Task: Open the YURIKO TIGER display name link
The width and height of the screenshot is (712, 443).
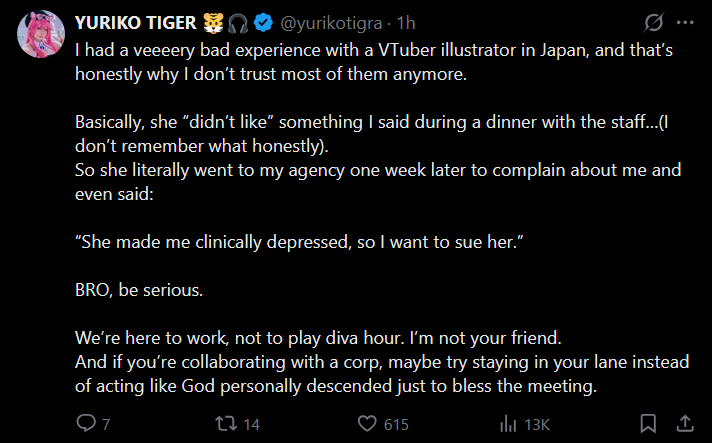Action: point(138,21)
